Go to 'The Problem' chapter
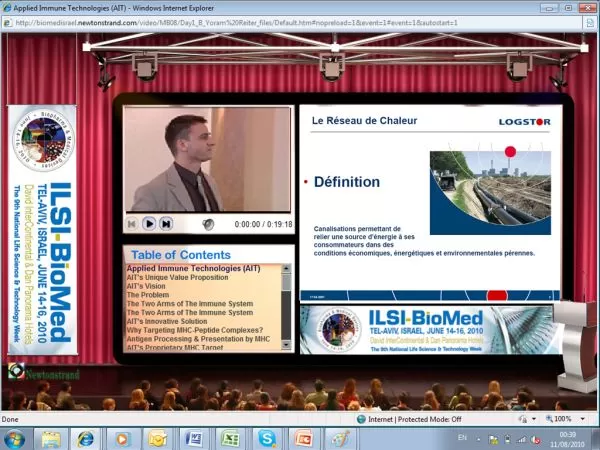 [x=148, y=295]
